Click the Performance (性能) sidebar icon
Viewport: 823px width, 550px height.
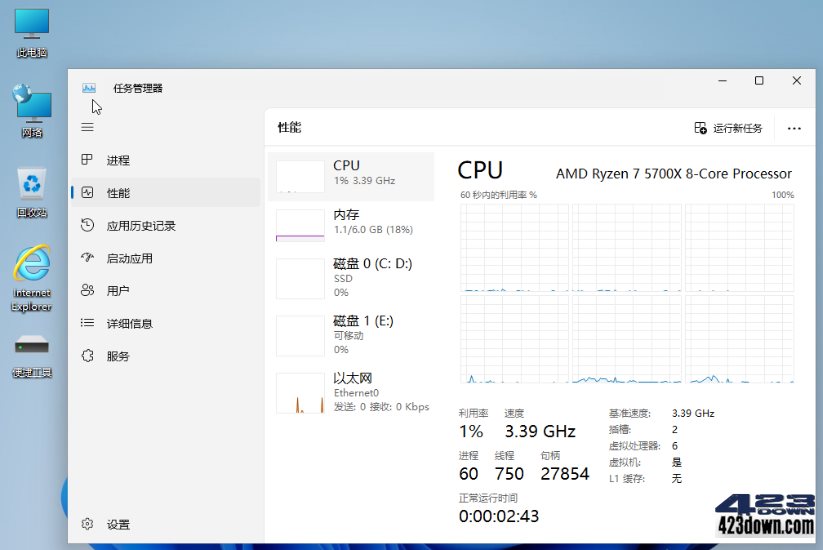pos(87,193)
